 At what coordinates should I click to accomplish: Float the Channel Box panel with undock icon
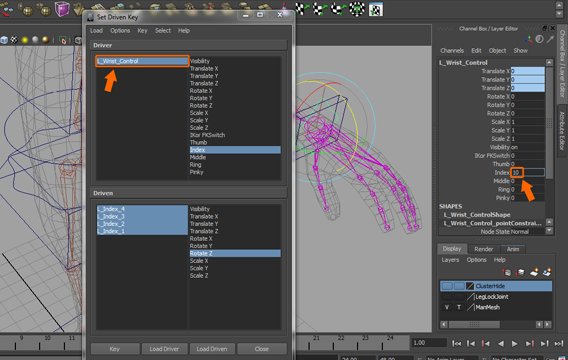point(545,28)
